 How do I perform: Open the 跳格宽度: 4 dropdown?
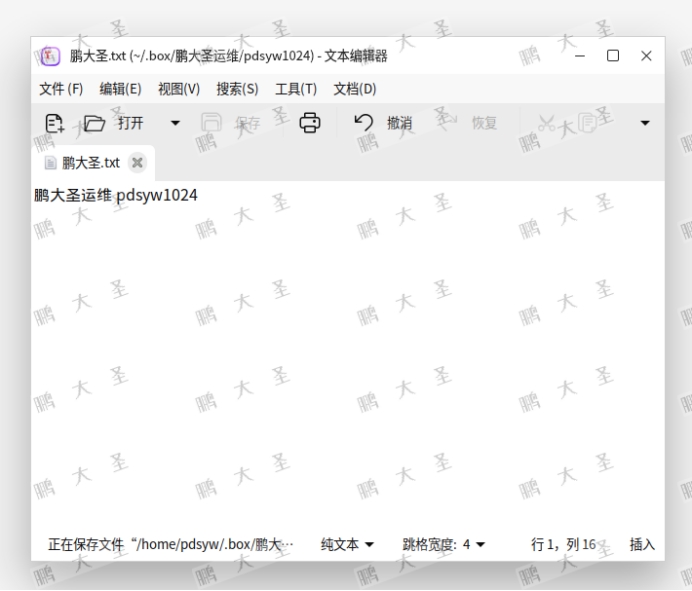tap(444, 545)
